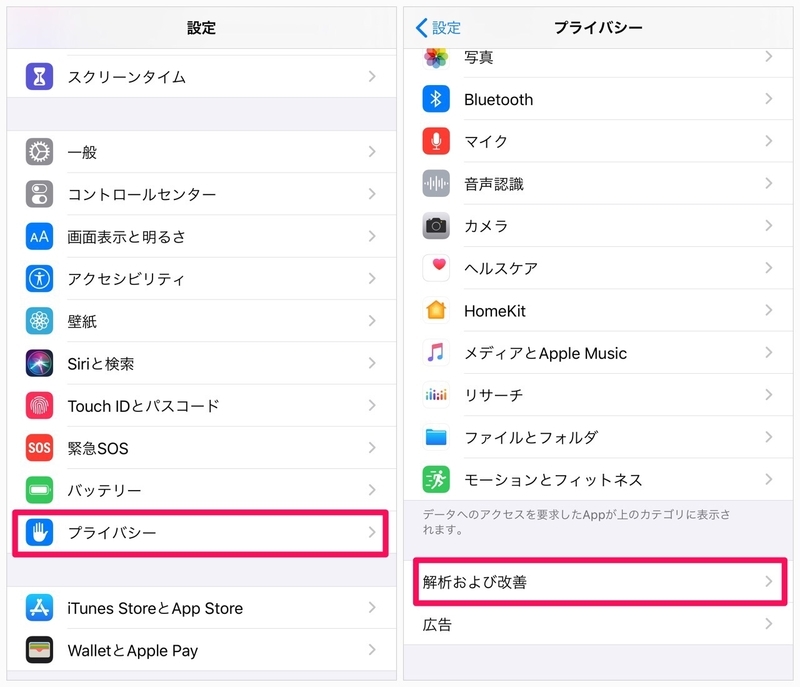The height and width of the screenshot is (687, 800).
Task: Tap the blue privacy hand icon
Action: [39, 532]
